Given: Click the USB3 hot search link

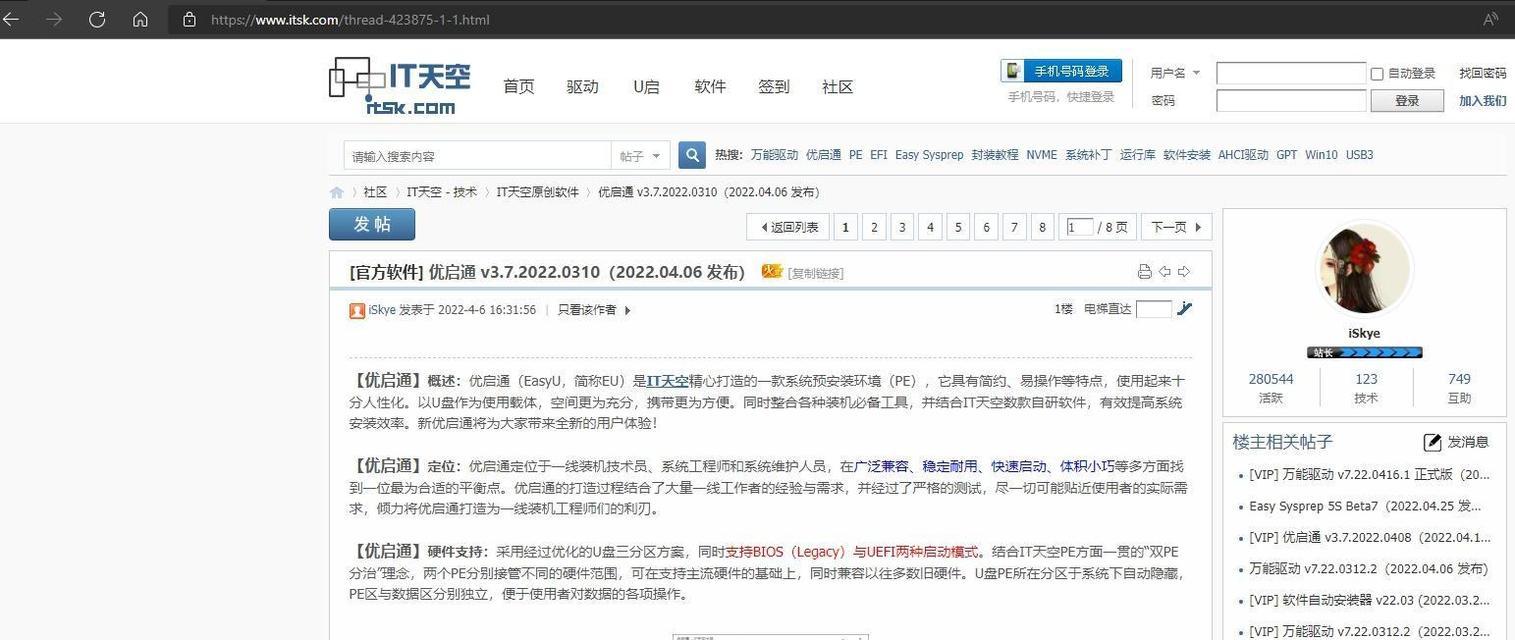Looking at the screenshot, I should pyautogui.click(x=1359, y=155).
